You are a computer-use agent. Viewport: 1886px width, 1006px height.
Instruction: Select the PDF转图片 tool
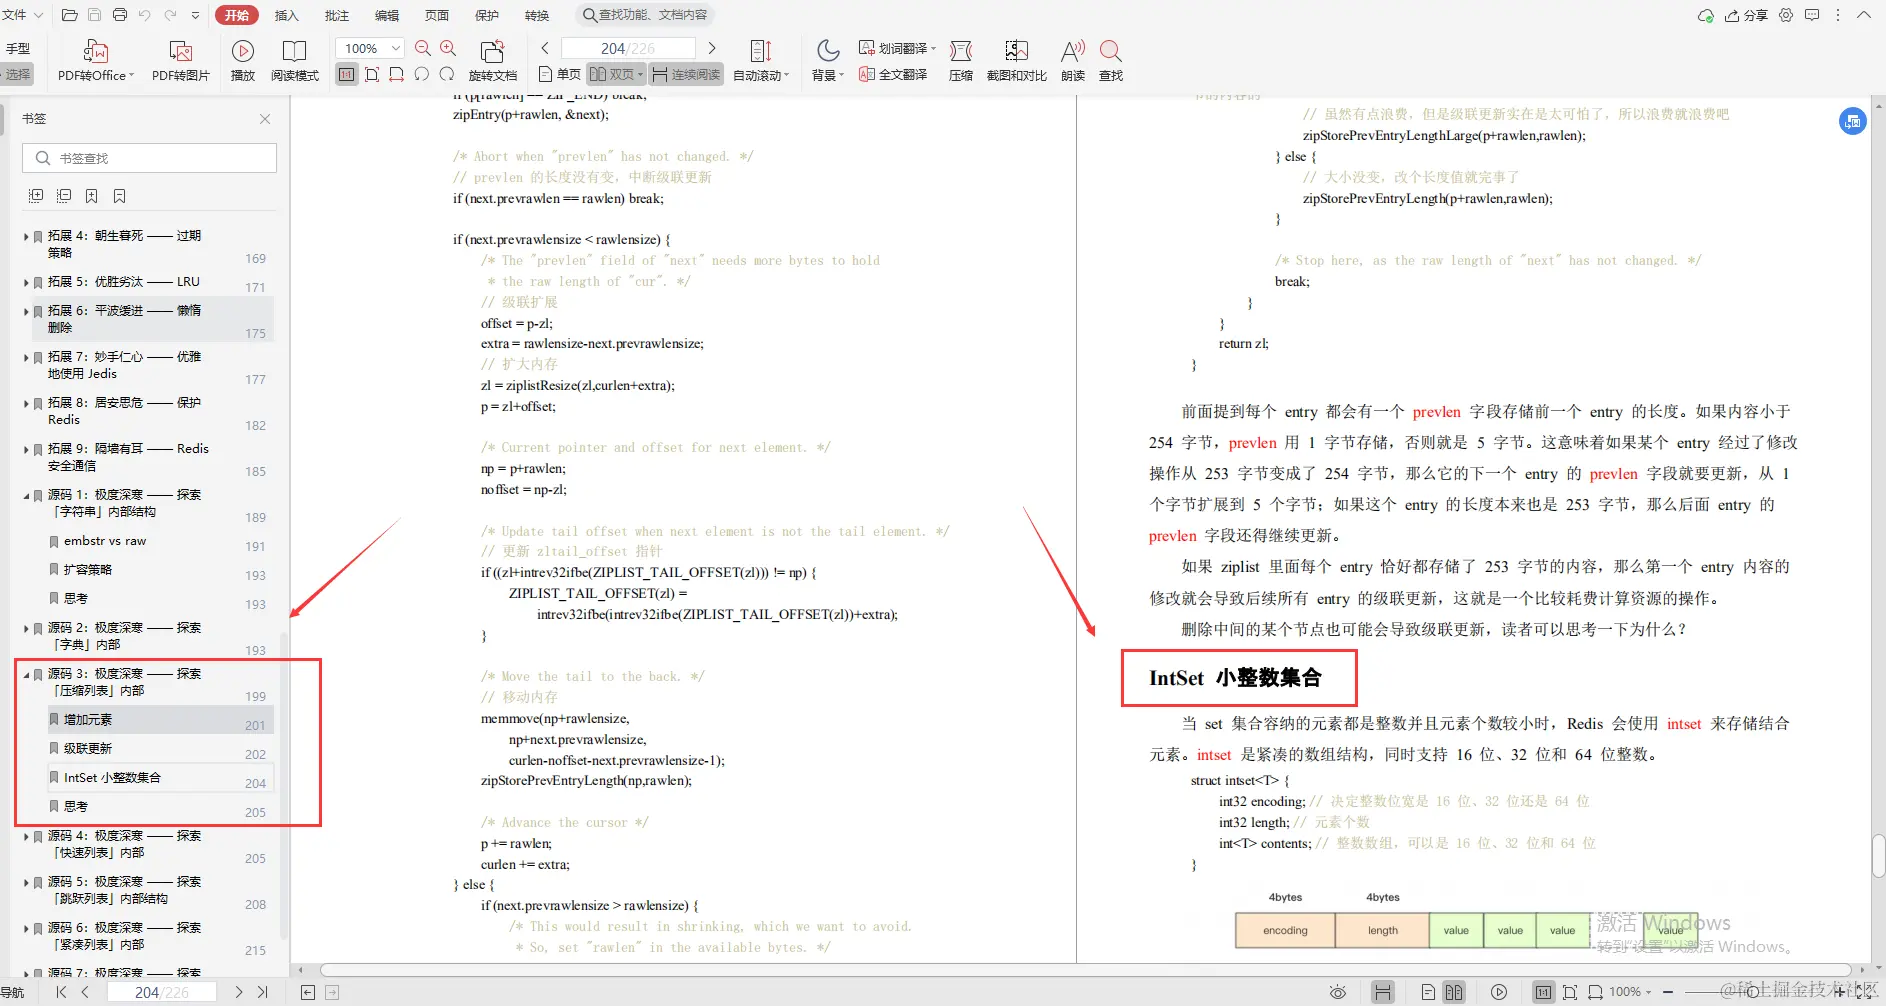180,60
